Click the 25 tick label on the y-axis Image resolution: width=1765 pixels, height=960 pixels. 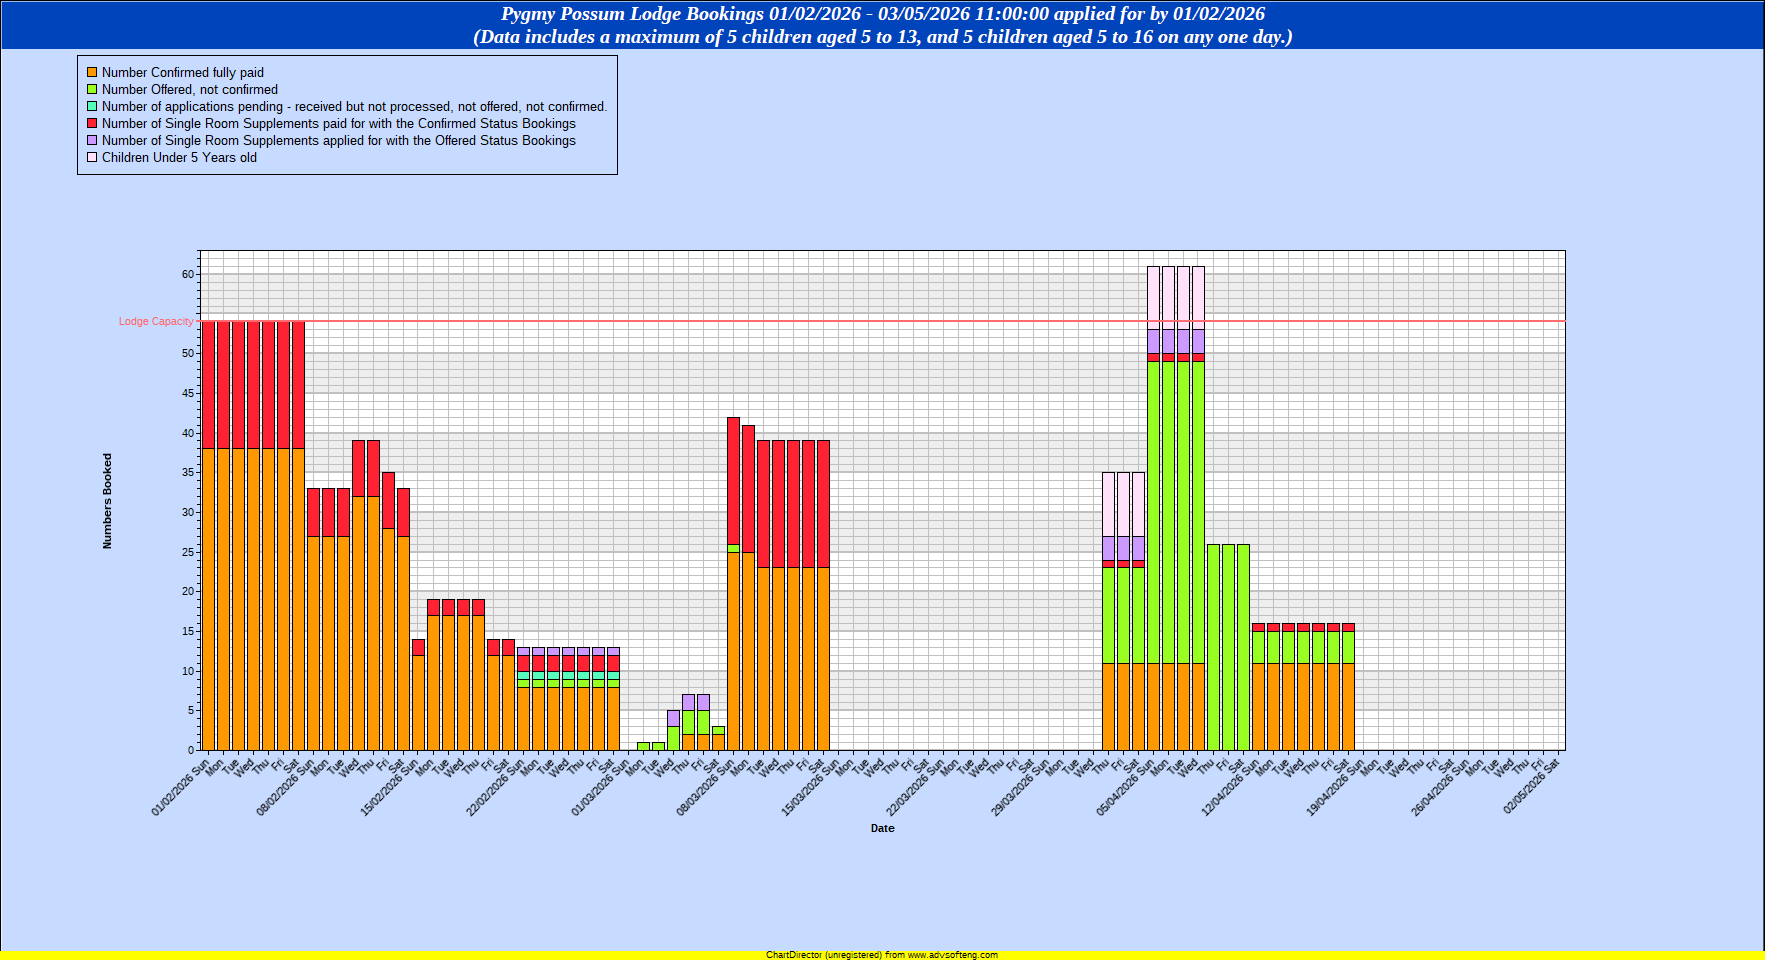tap(188, 552)
